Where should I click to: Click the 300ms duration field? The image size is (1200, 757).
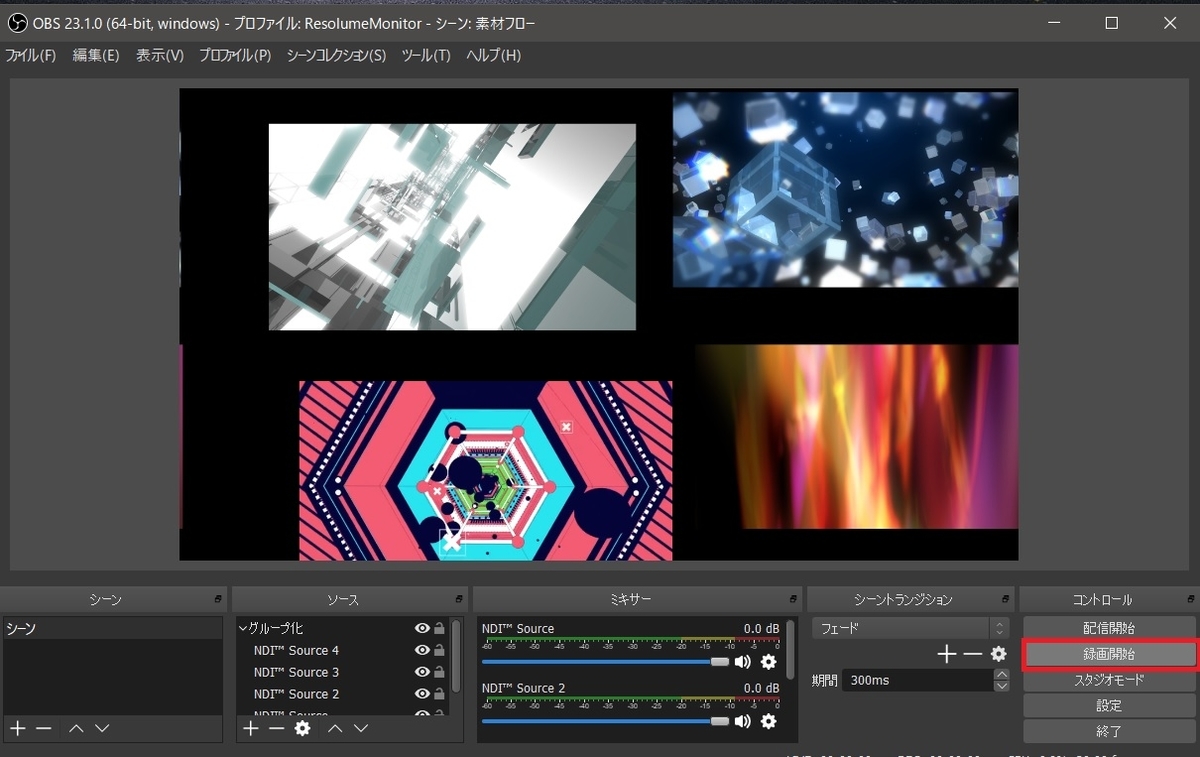917,680
